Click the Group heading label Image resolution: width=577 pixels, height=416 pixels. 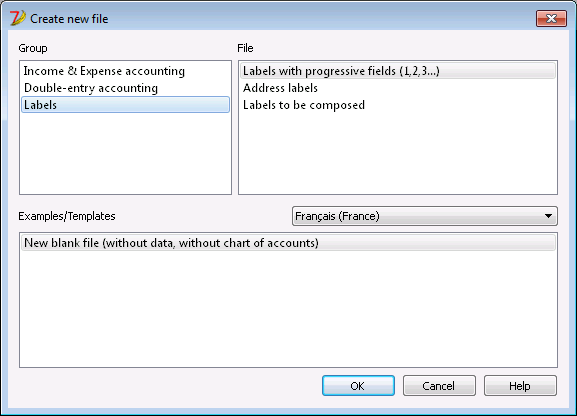pyautogui.click(x=33, y=48)
